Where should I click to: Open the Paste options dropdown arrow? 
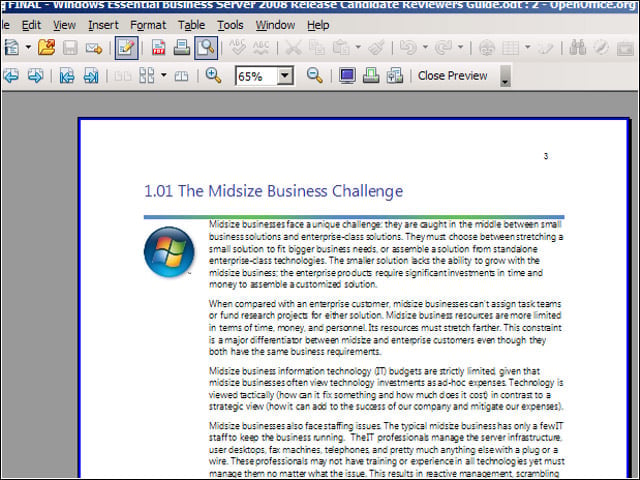(358, 48)
